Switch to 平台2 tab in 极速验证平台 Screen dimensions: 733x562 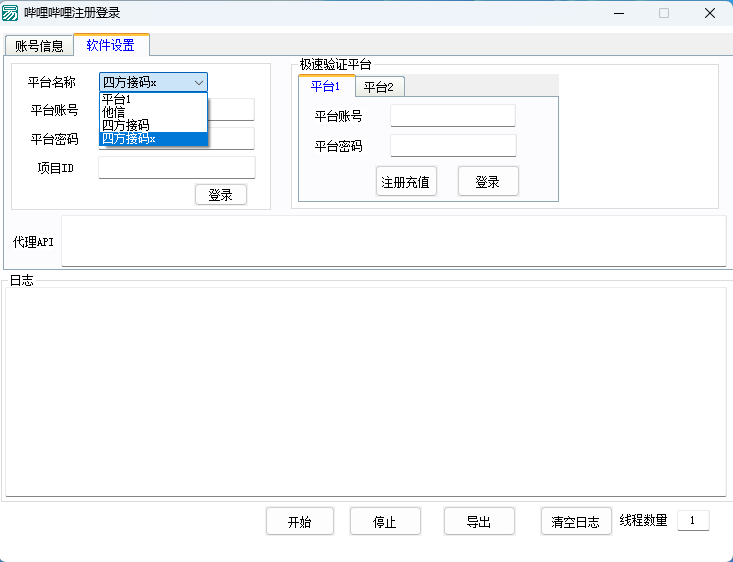[378, 87]
